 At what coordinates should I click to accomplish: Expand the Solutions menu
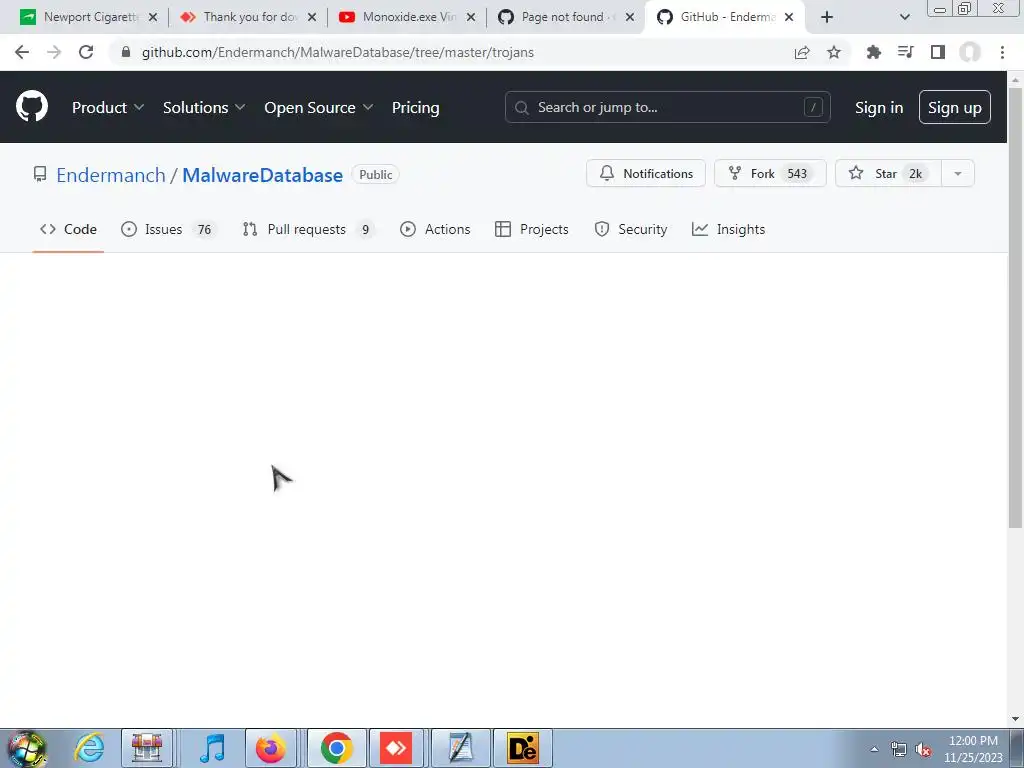pos(204,107)
